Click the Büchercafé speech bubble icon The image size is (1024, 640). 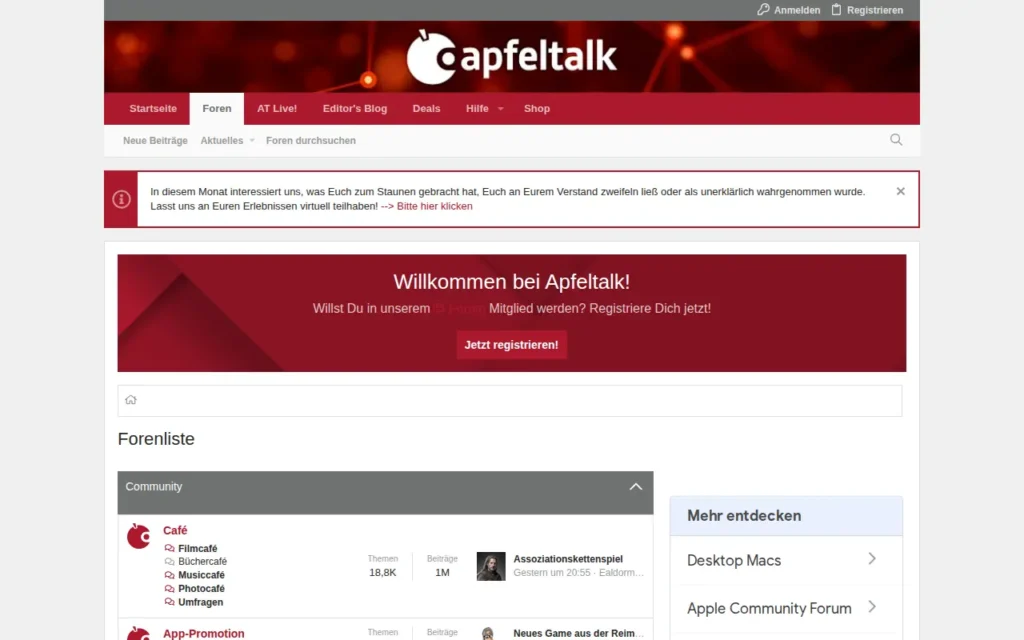(169, 562)
